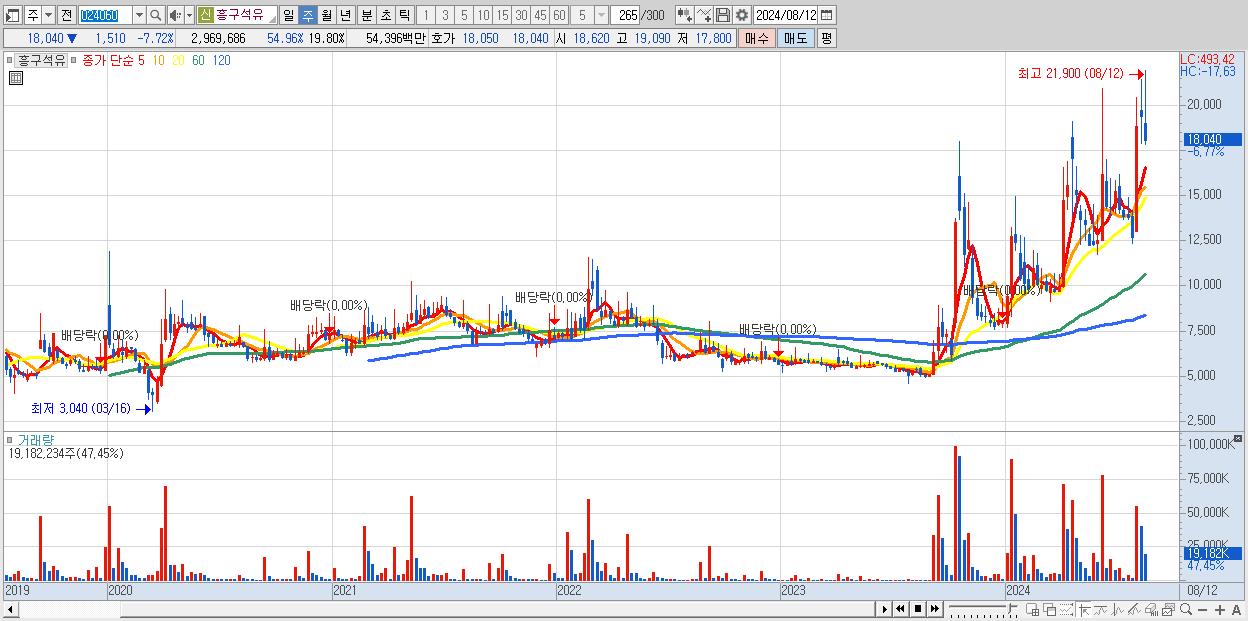Choose interval preset 3

445,15
